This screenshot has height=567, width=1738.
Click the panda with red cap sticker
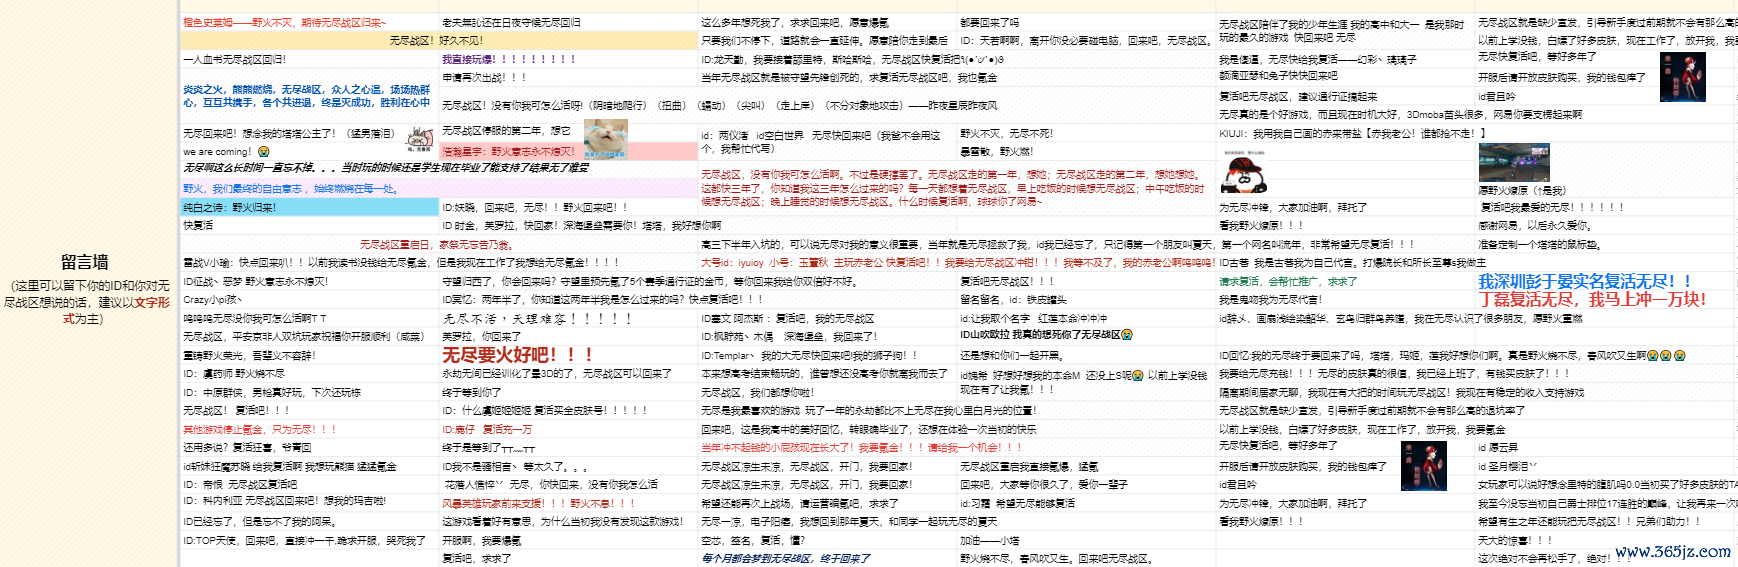[1244, 172]
